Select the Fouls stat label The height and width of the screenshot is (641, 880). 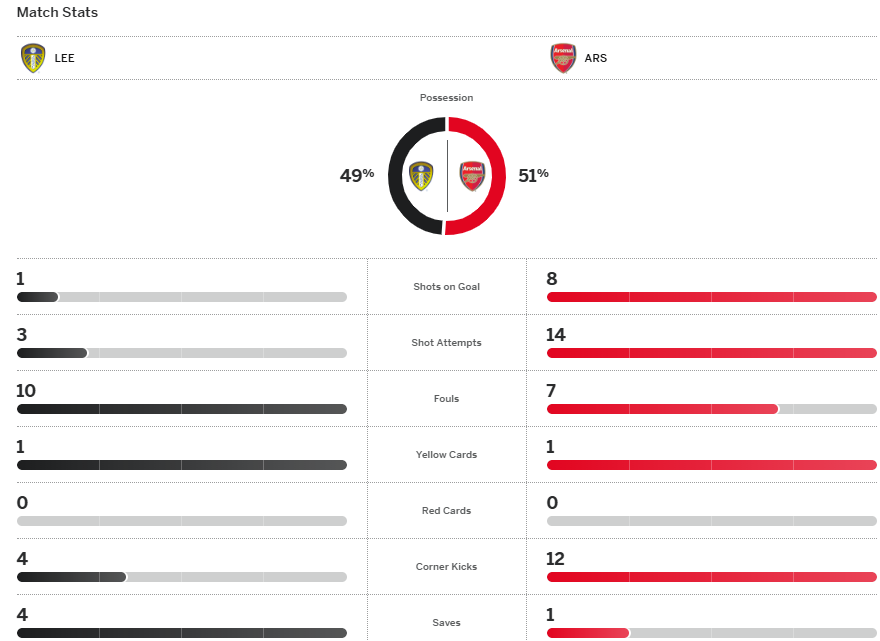coord(447,399)
